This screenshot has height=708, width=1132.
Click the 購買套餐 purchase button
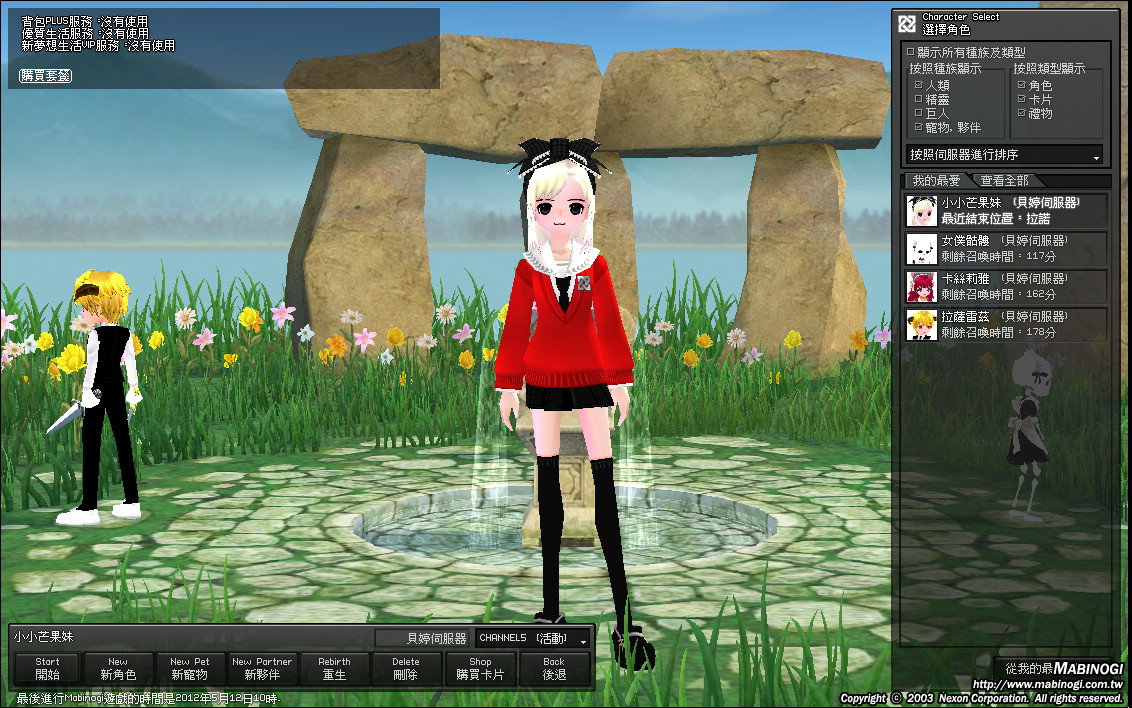[45, 76]
